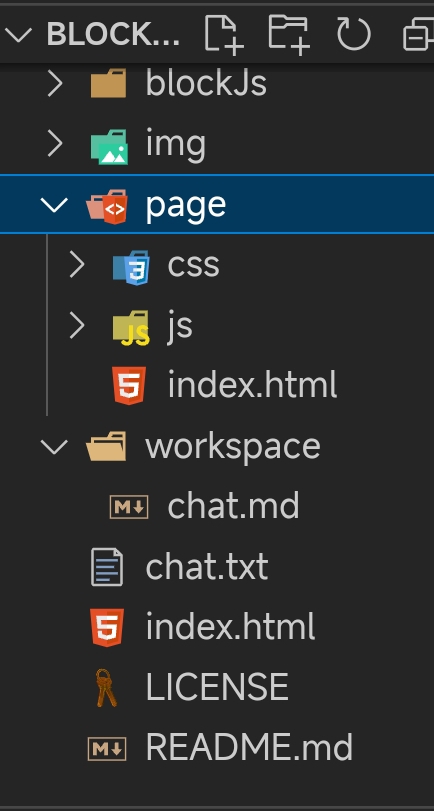Expand the css folder chevron
The width and height of the screenshot is (434, 811).
point(77,264)
